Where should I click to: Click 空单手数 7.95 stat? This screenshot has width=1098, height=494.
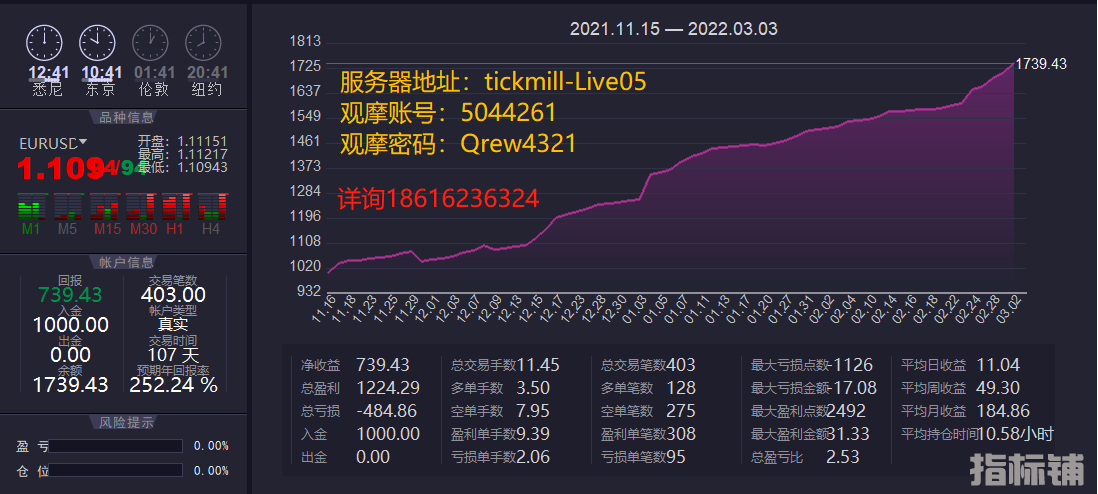coord(500,411)
